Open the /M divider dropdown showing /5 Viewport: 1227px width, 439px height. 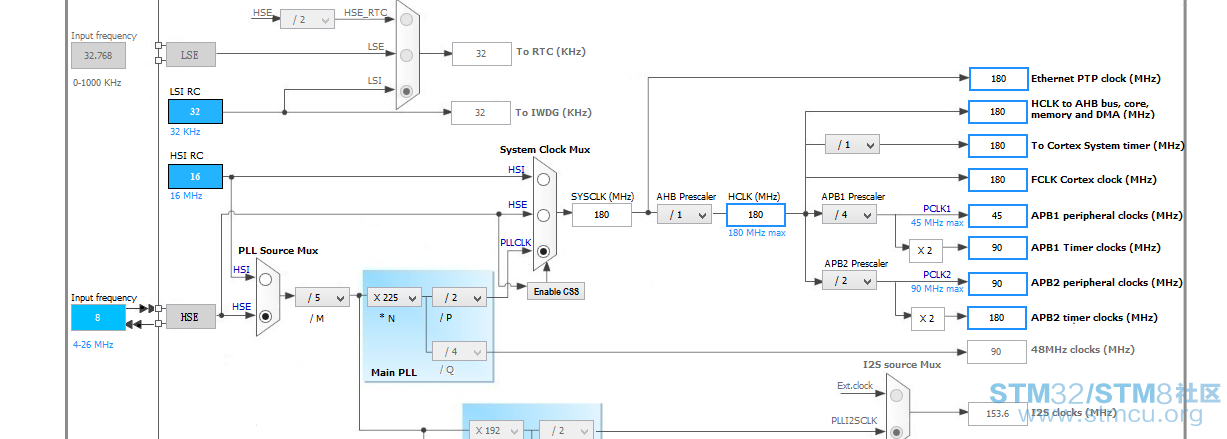point(322,297)
